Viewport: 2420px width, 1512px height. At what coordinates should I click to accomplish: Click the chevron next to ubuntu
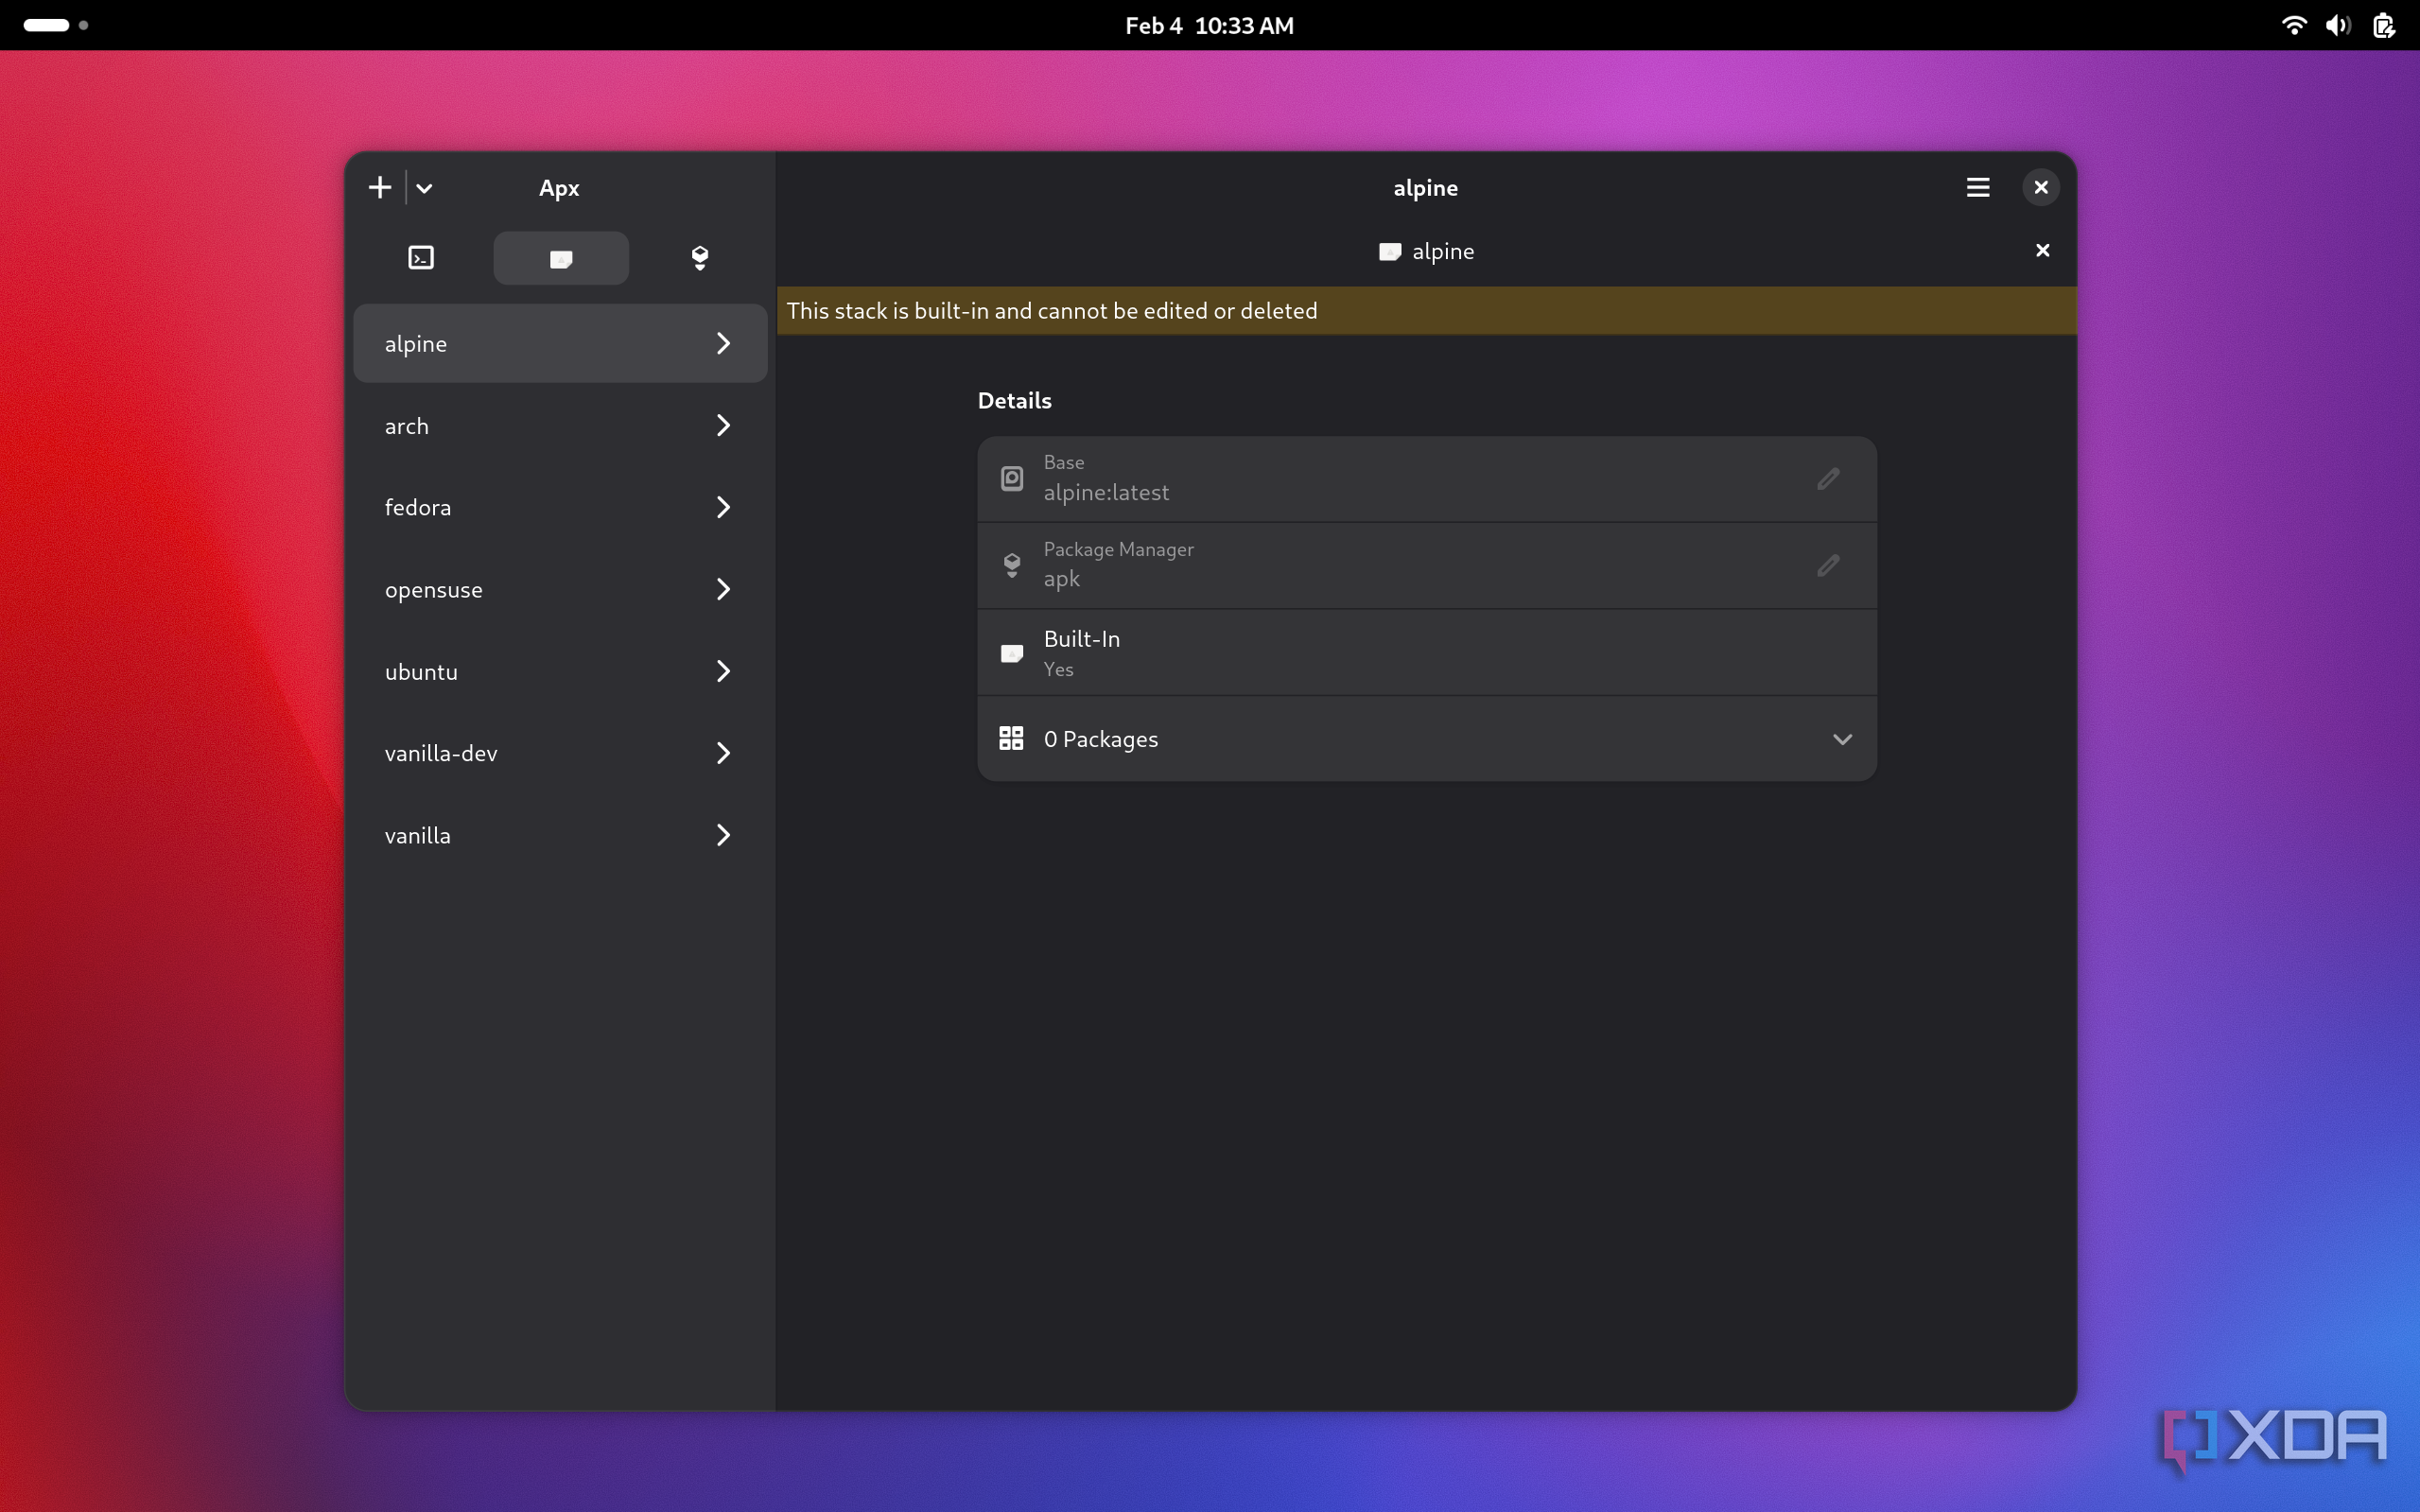(723, 672)
